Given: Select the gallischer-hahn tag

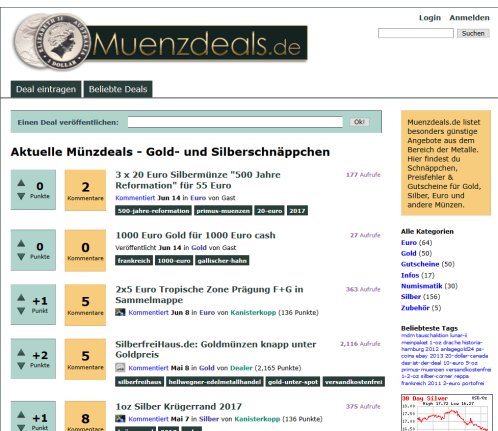Looking at the screenshot, I should pos(222,261).
